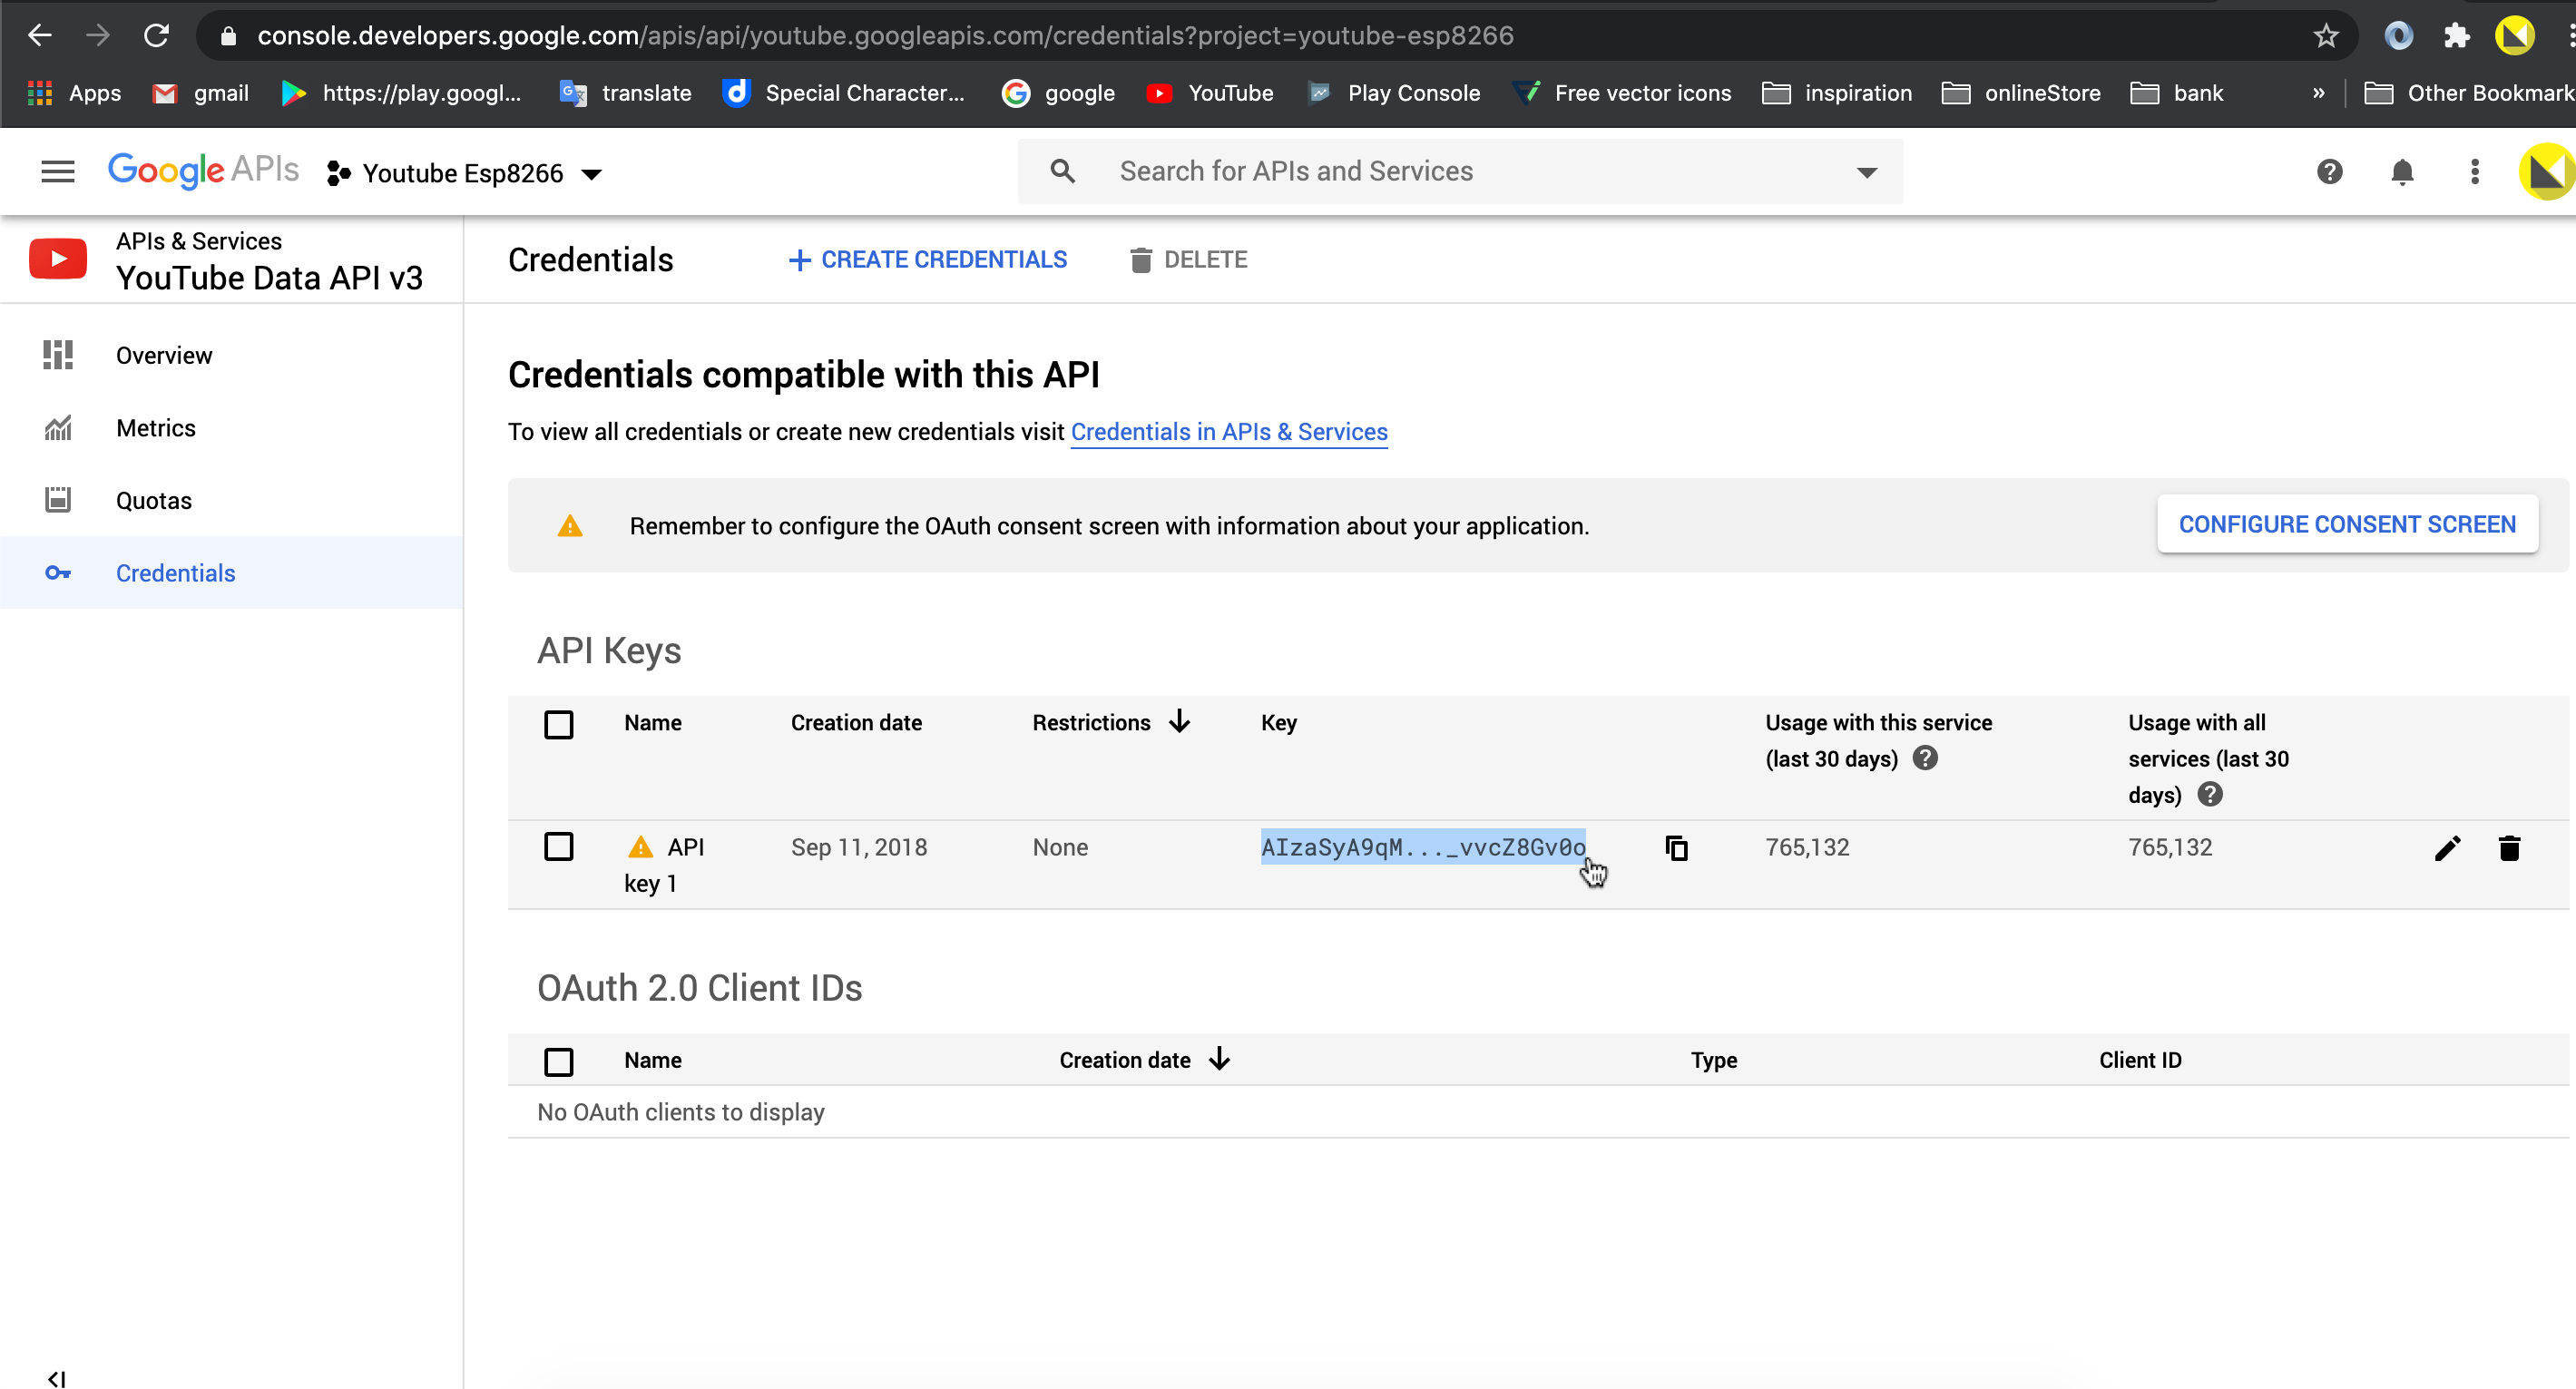
Task: Open the blue circular browser extension icon
Action: [x=2398, y=36]
